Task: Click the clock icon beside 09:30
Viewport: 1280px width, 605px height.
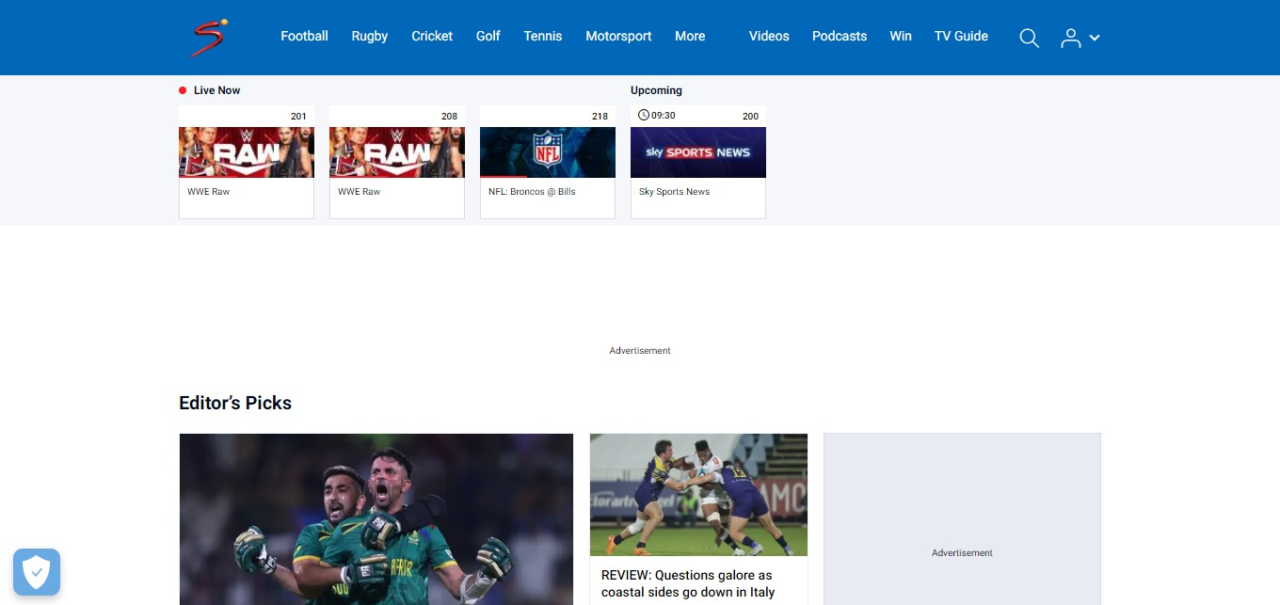Action: pos(644,115)
